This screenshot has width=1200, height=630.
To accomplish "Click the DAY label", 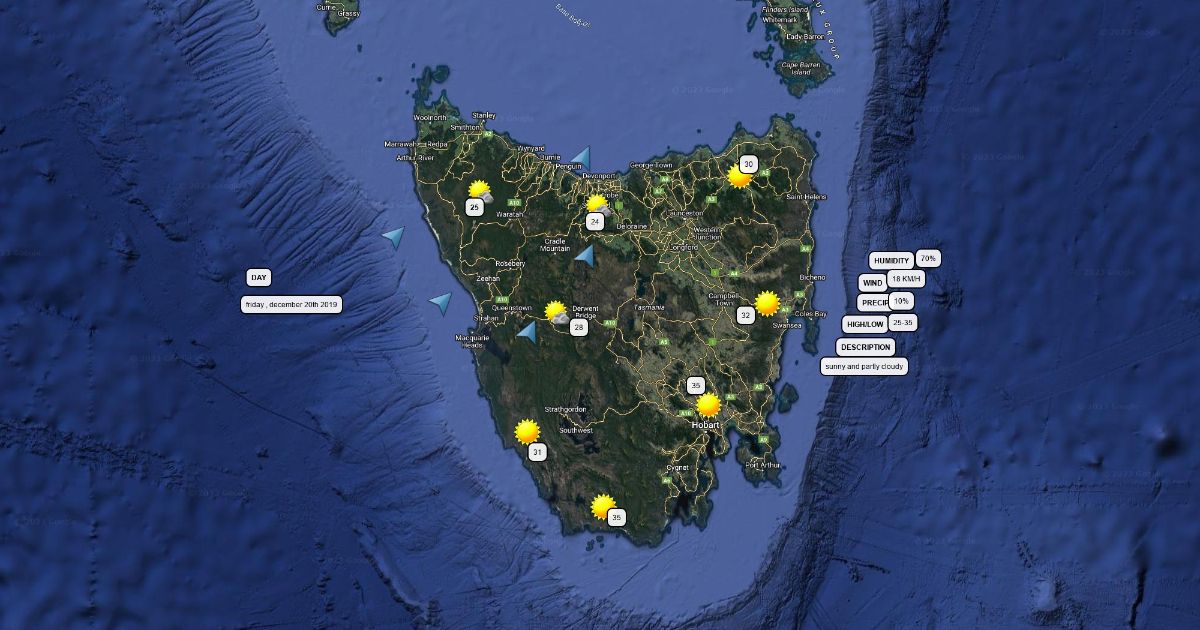I will [x=259, y=278].
